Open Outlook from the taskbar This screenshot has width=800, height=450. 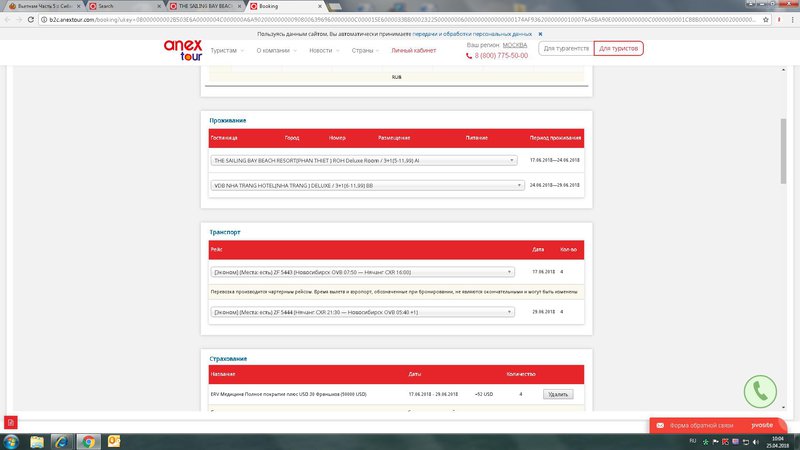[114, 441]
